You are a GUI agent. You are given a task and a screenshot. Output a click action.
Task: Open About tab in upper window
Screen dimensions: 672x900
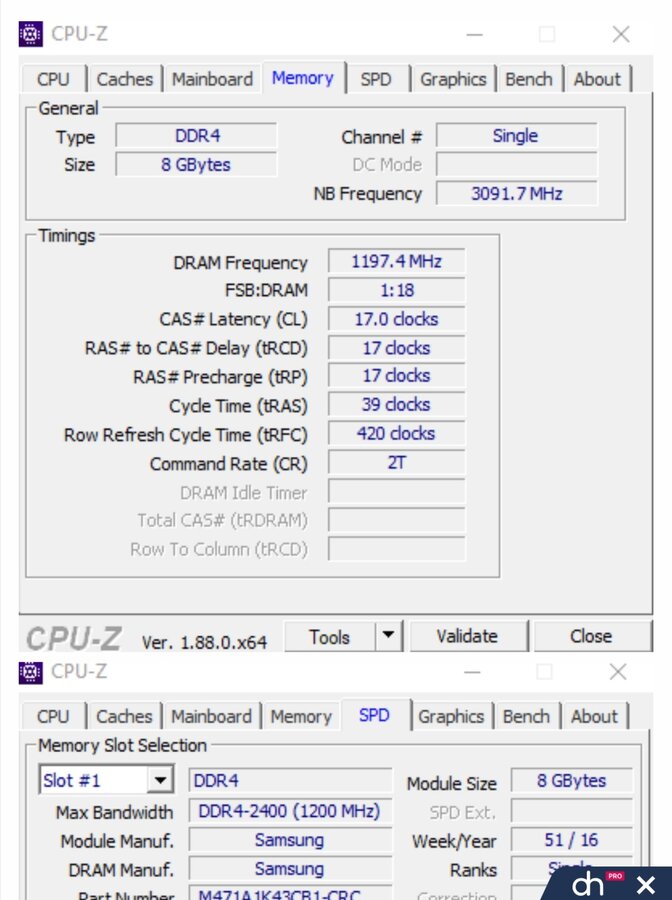coord(597,79)
